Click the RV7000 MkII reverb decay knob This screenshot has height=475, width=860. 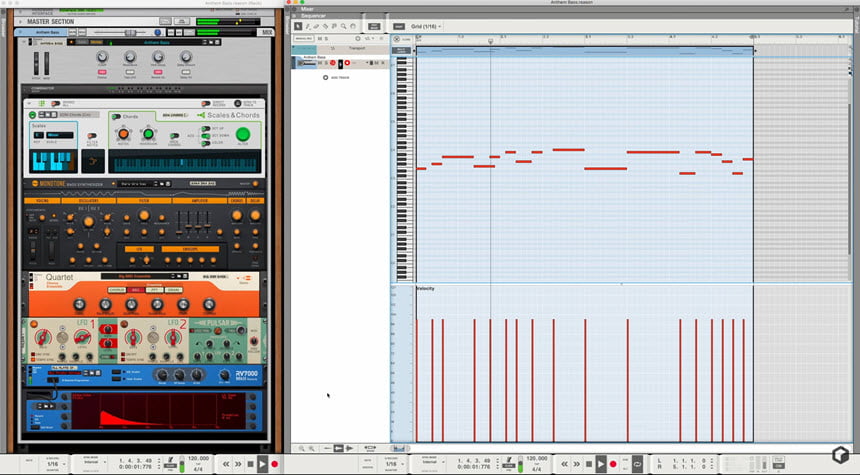tap(162, 375)
